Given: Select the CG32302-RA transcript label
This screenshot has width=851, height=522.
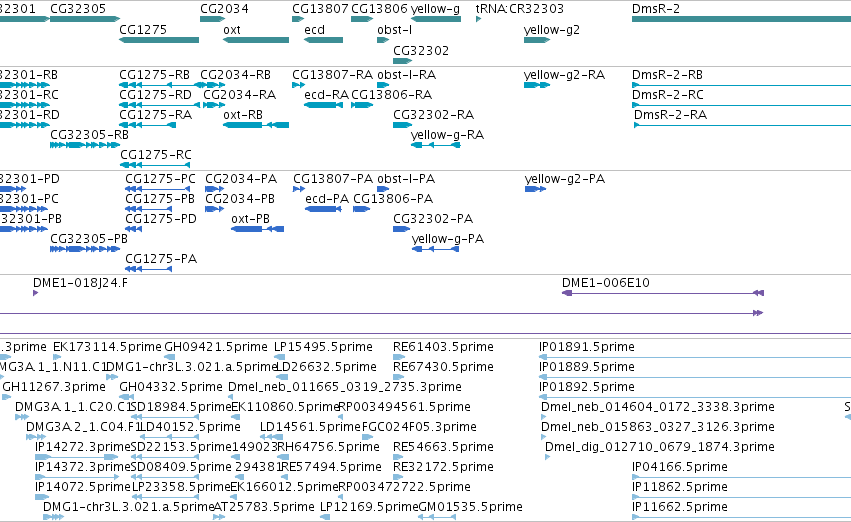Looking at the screenshot, I should (433, 115).
